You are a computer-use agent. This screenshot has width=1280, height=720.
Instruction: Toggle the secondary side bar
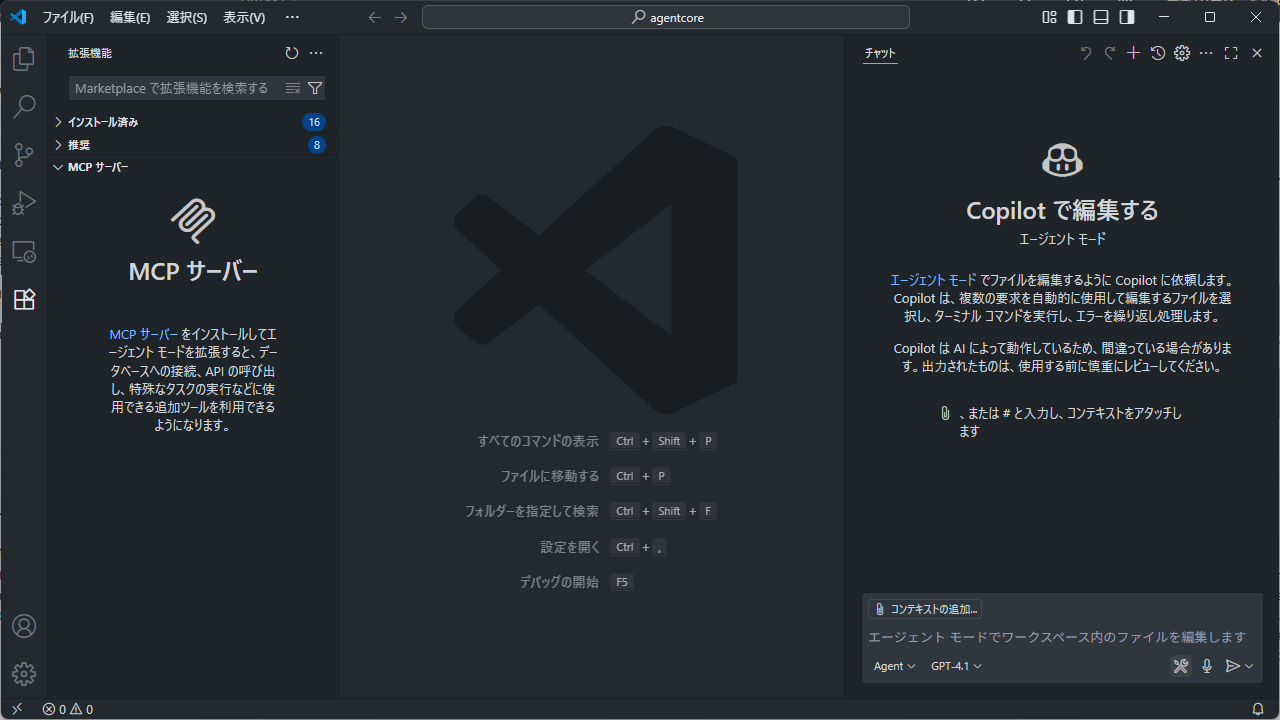(1127, 17)
